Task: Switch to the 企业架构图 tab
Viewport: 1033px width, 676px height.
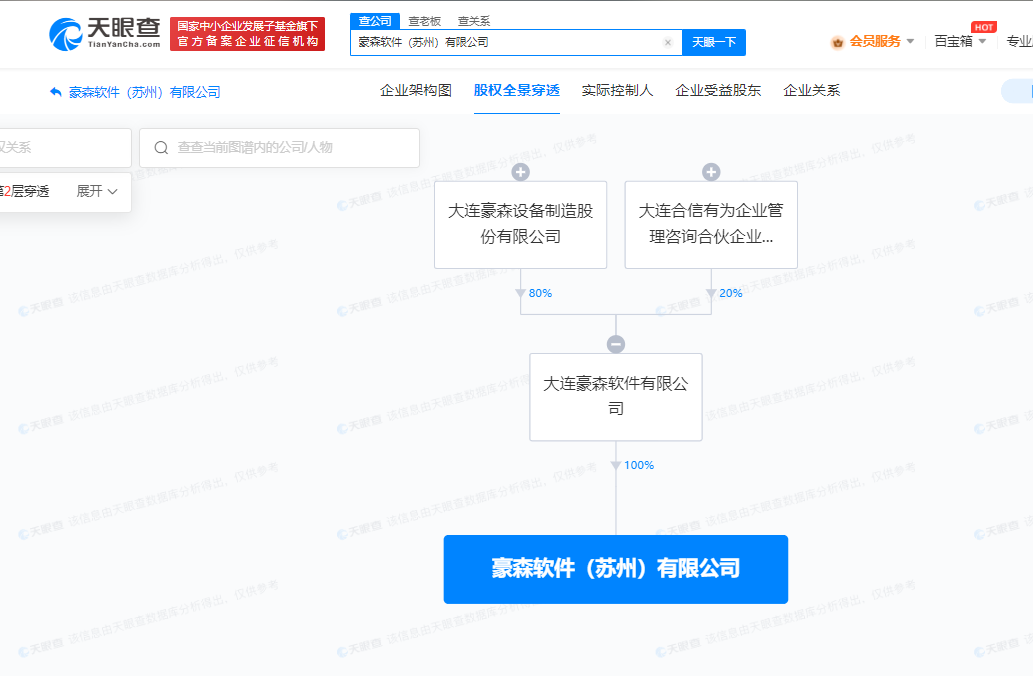Action: pos(416,90)
